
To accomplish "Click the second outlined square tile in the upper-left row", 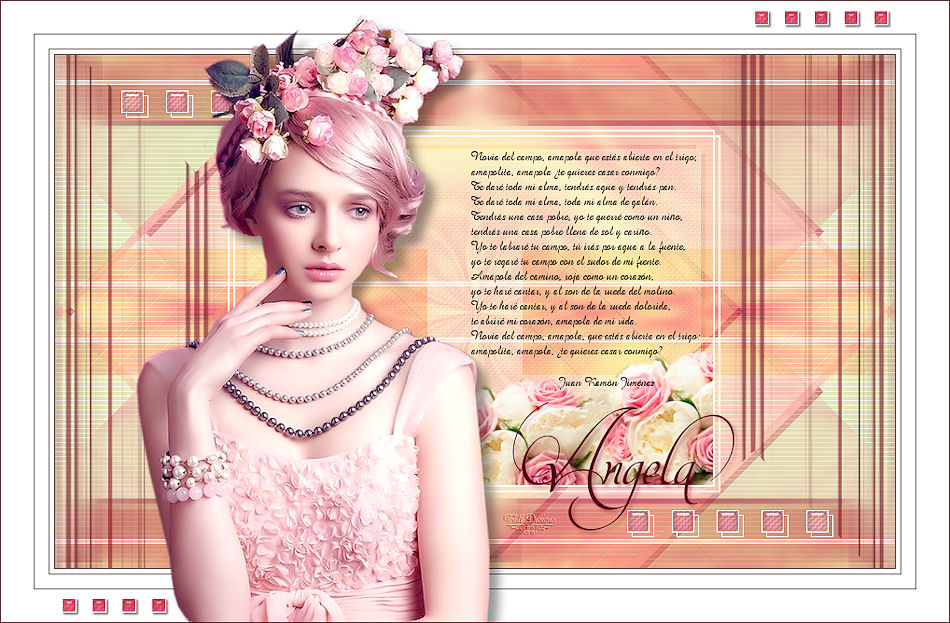I will (x=178, y=102).
